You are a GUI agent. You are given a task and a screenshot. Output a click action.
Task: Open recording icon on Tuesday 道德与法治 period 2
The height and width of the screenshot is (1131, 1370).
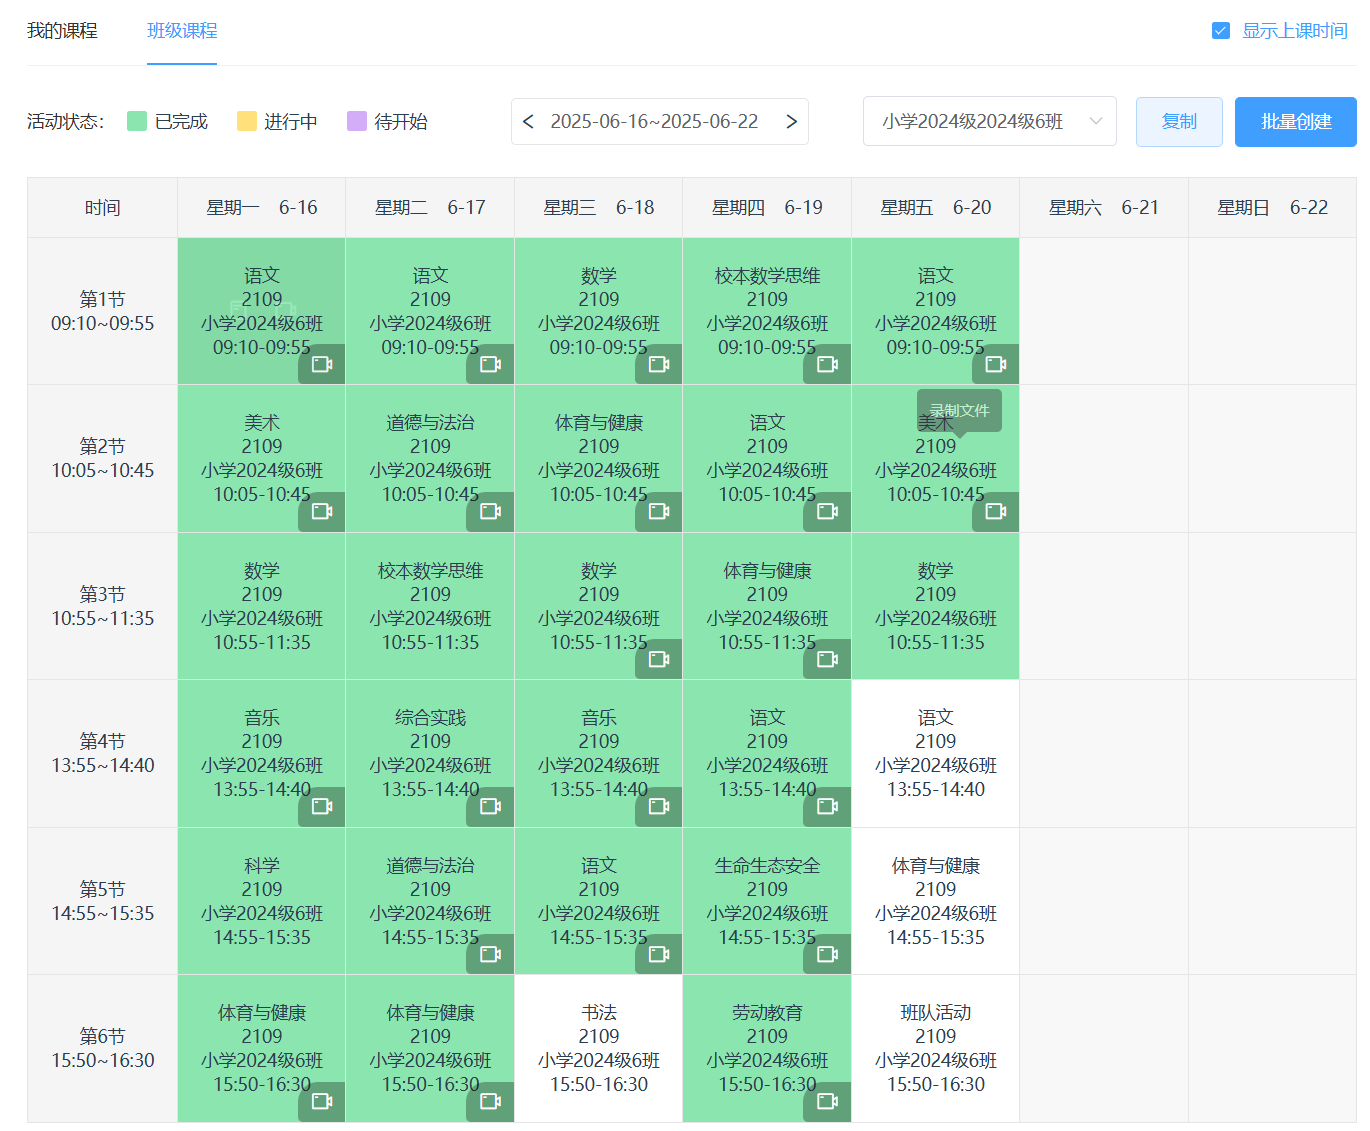tap(490, 511)
